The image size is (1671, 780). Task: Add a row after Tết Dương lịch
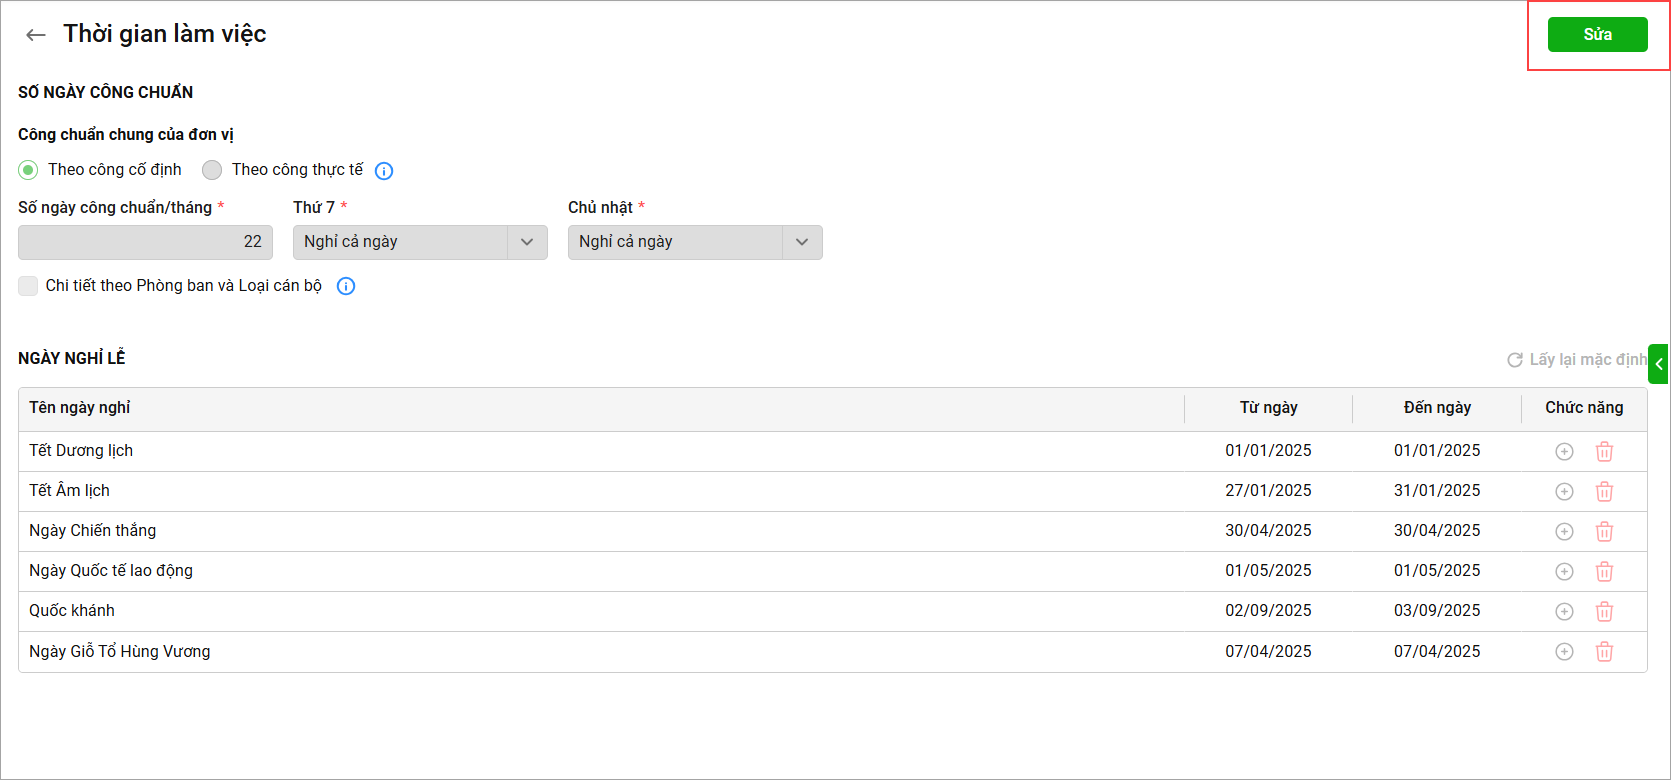[x=1564, y=452]
